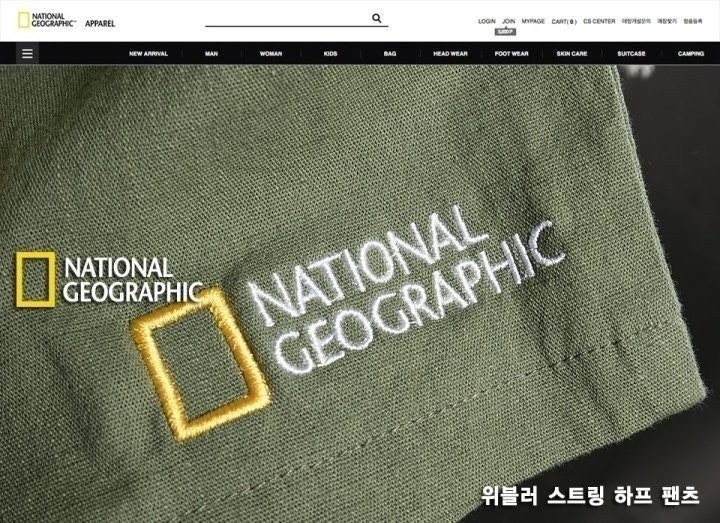
Task: Open the MAN category
Action: pyautogui.click(x=211, y=54)
